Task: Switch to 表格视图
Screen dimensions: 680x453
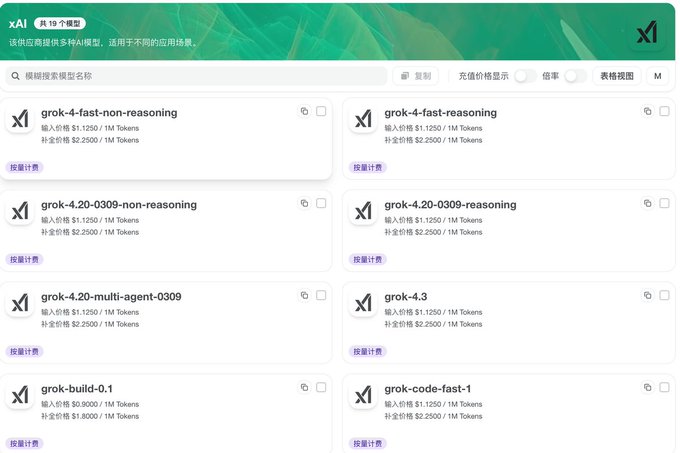Action: click(617, 76)
